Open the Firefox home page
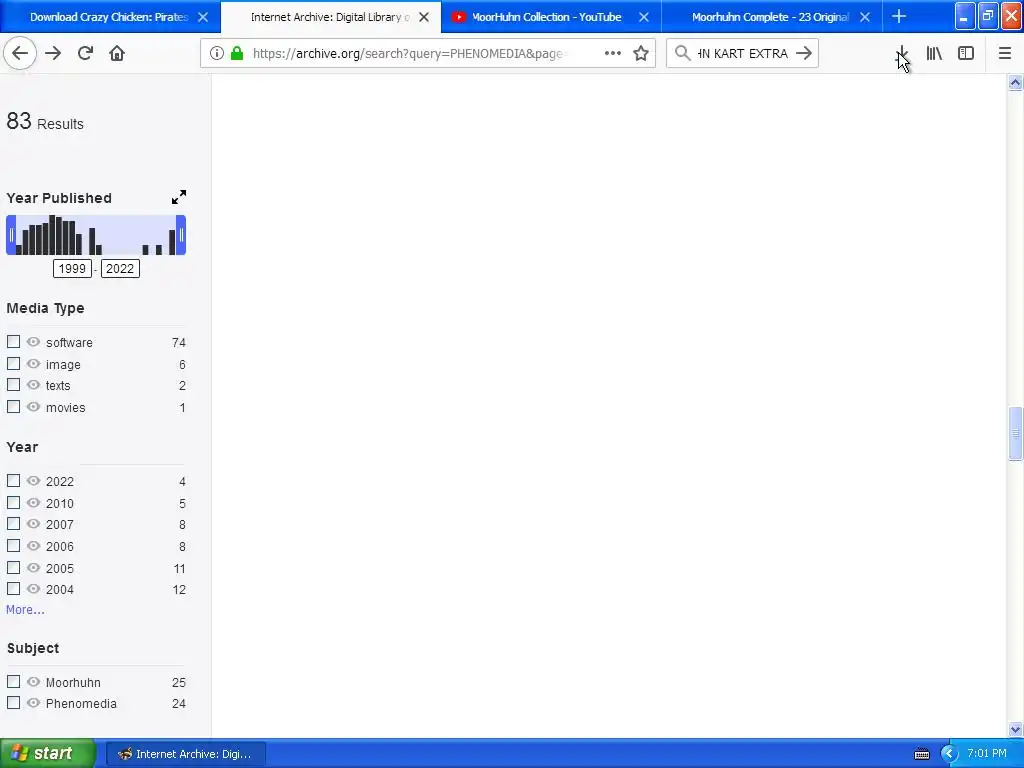Screen dimensions: 1024x768 pos(117,54)
